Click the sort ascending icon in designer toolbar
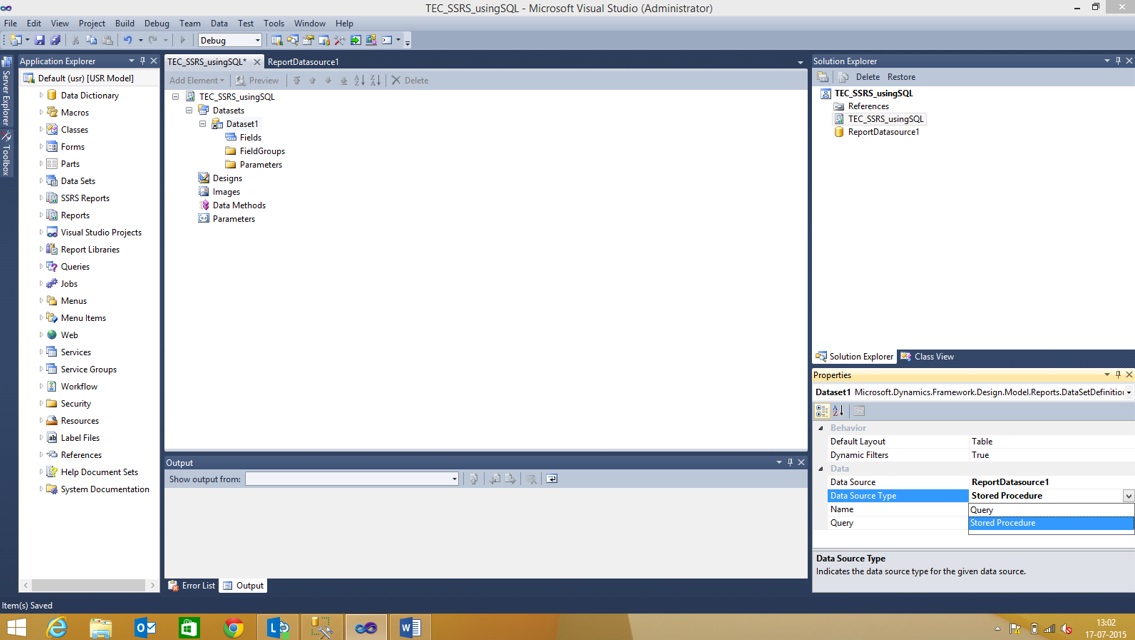Image resolution: width=1135 pixels, height=640 pixels. (x=360, y=80)
